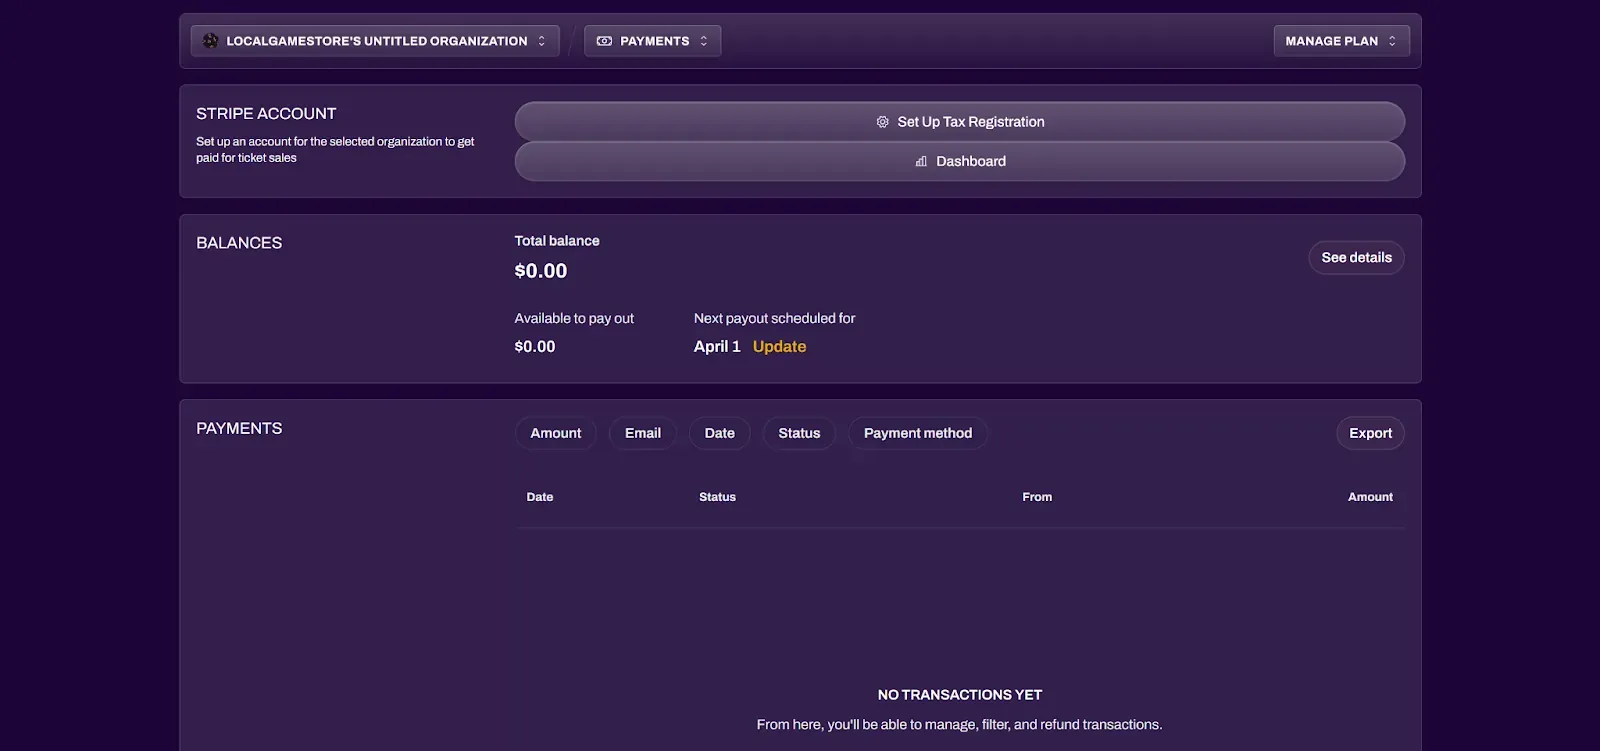Click the Payments label in top bar

[655, 41]
